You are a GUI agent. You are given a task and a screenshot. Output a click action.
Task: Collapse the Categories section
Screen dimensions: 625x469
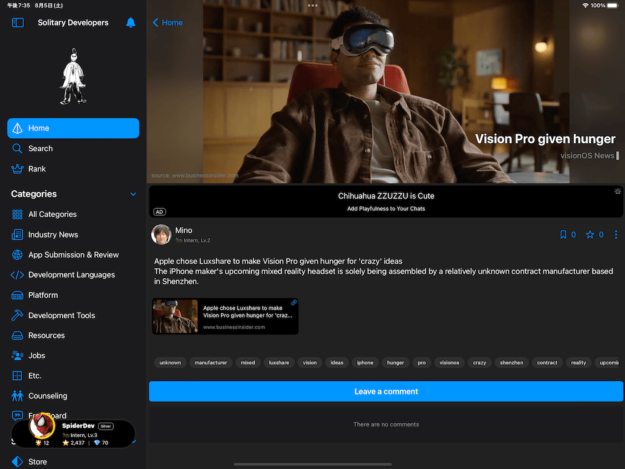133,194
